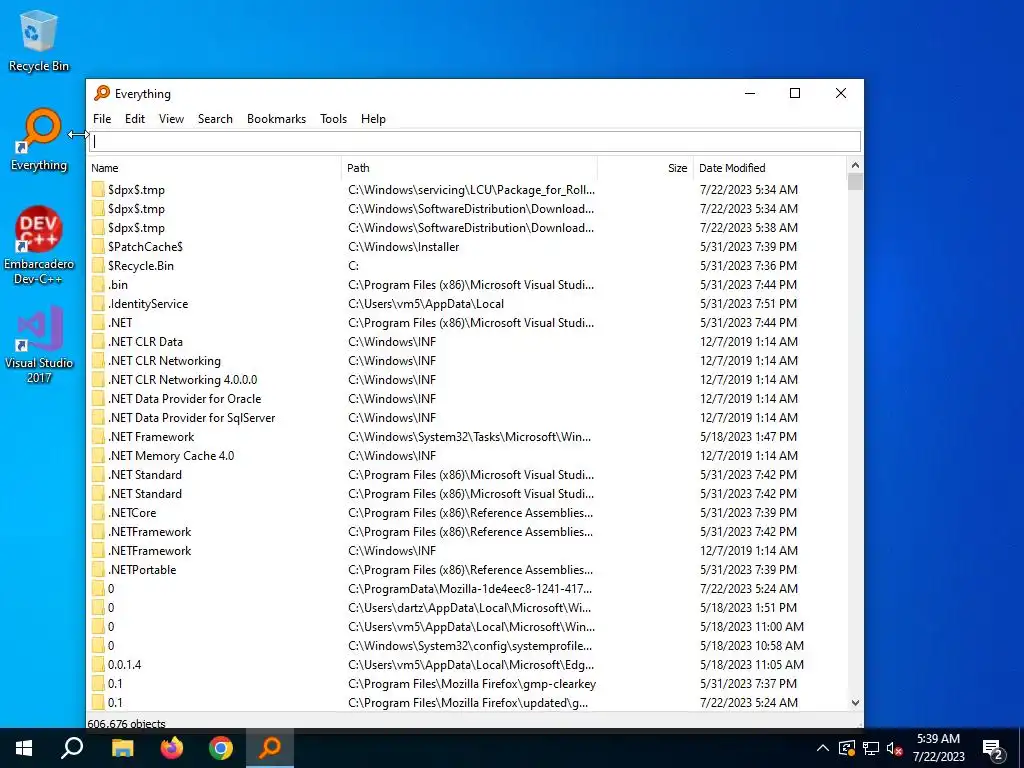Select the .NET CLR Data folder
This screenshot has height=768, width=1024.
(467, 342)
